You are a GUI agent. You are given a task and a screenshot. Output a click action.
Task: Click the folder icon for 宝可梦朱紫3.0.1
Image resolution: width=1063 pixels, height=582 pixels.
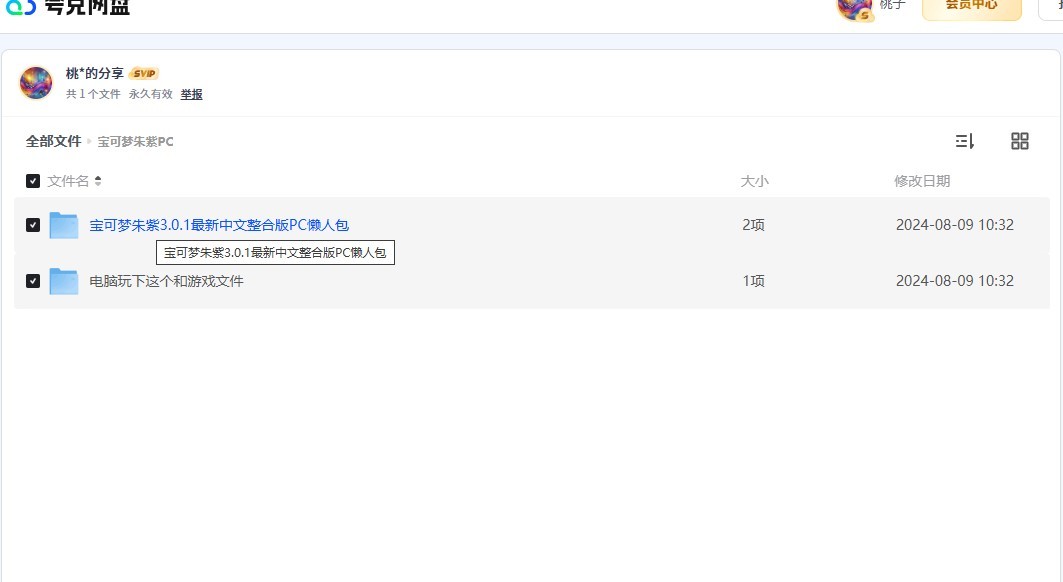[64, 225]
